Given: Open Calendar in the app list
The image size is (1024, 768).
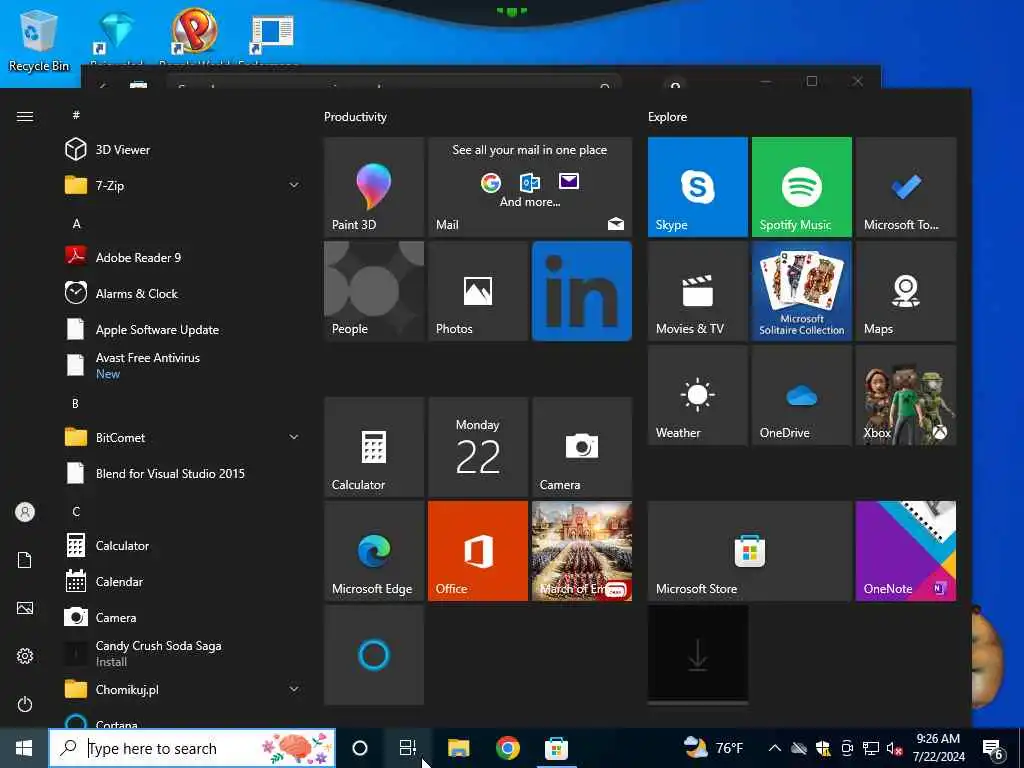Looking at the screenshot, I should pos(183,581).
